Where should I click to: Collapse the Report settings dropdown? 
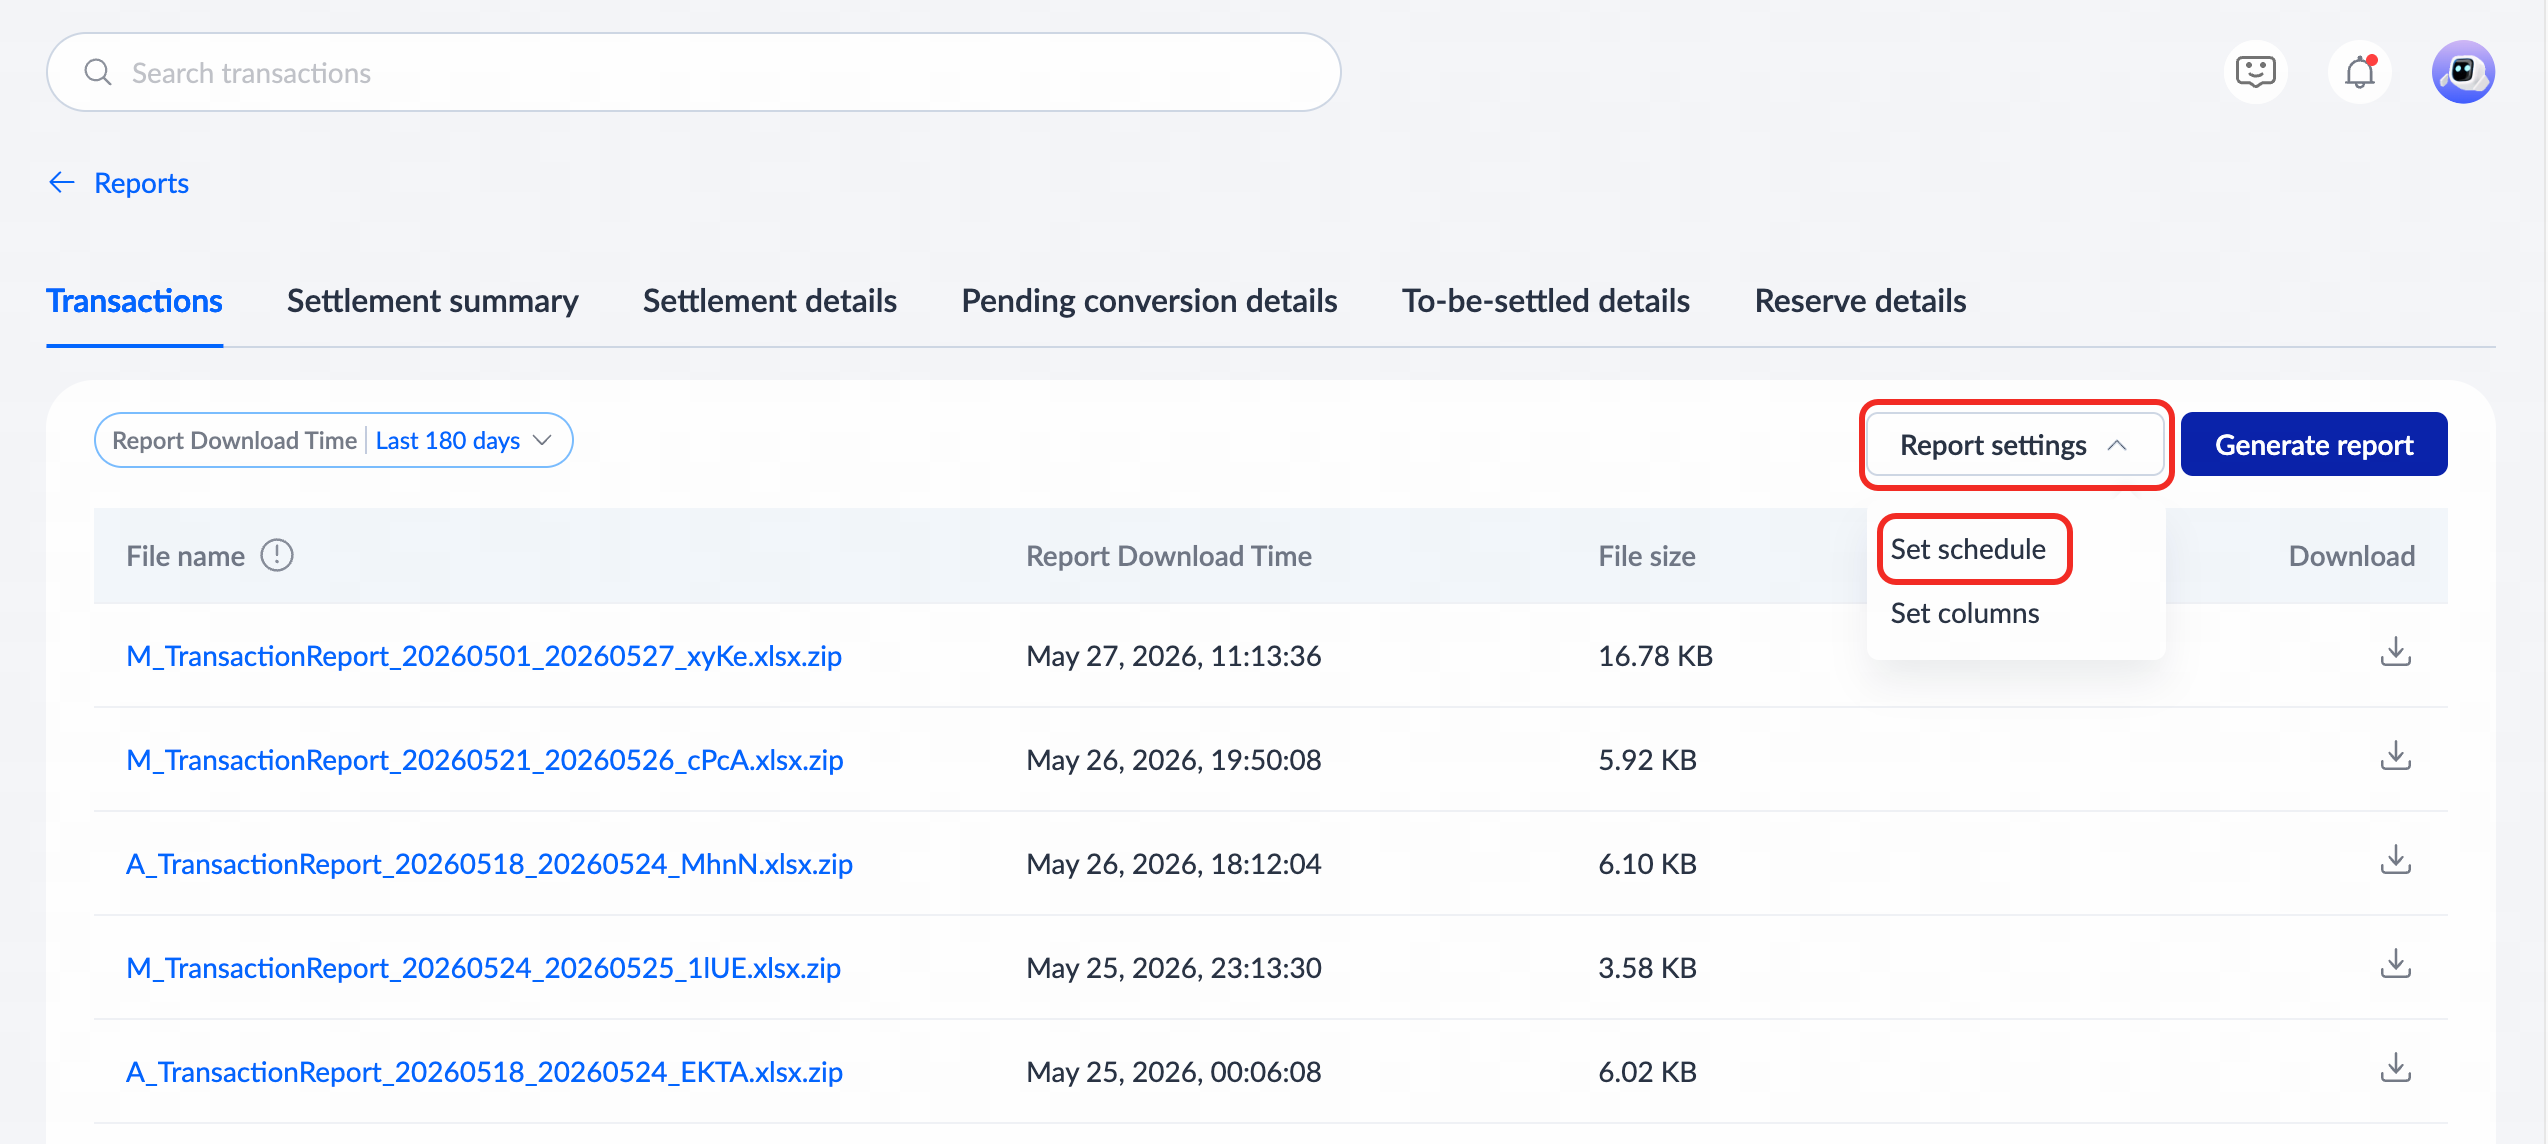coord(2015,444)
